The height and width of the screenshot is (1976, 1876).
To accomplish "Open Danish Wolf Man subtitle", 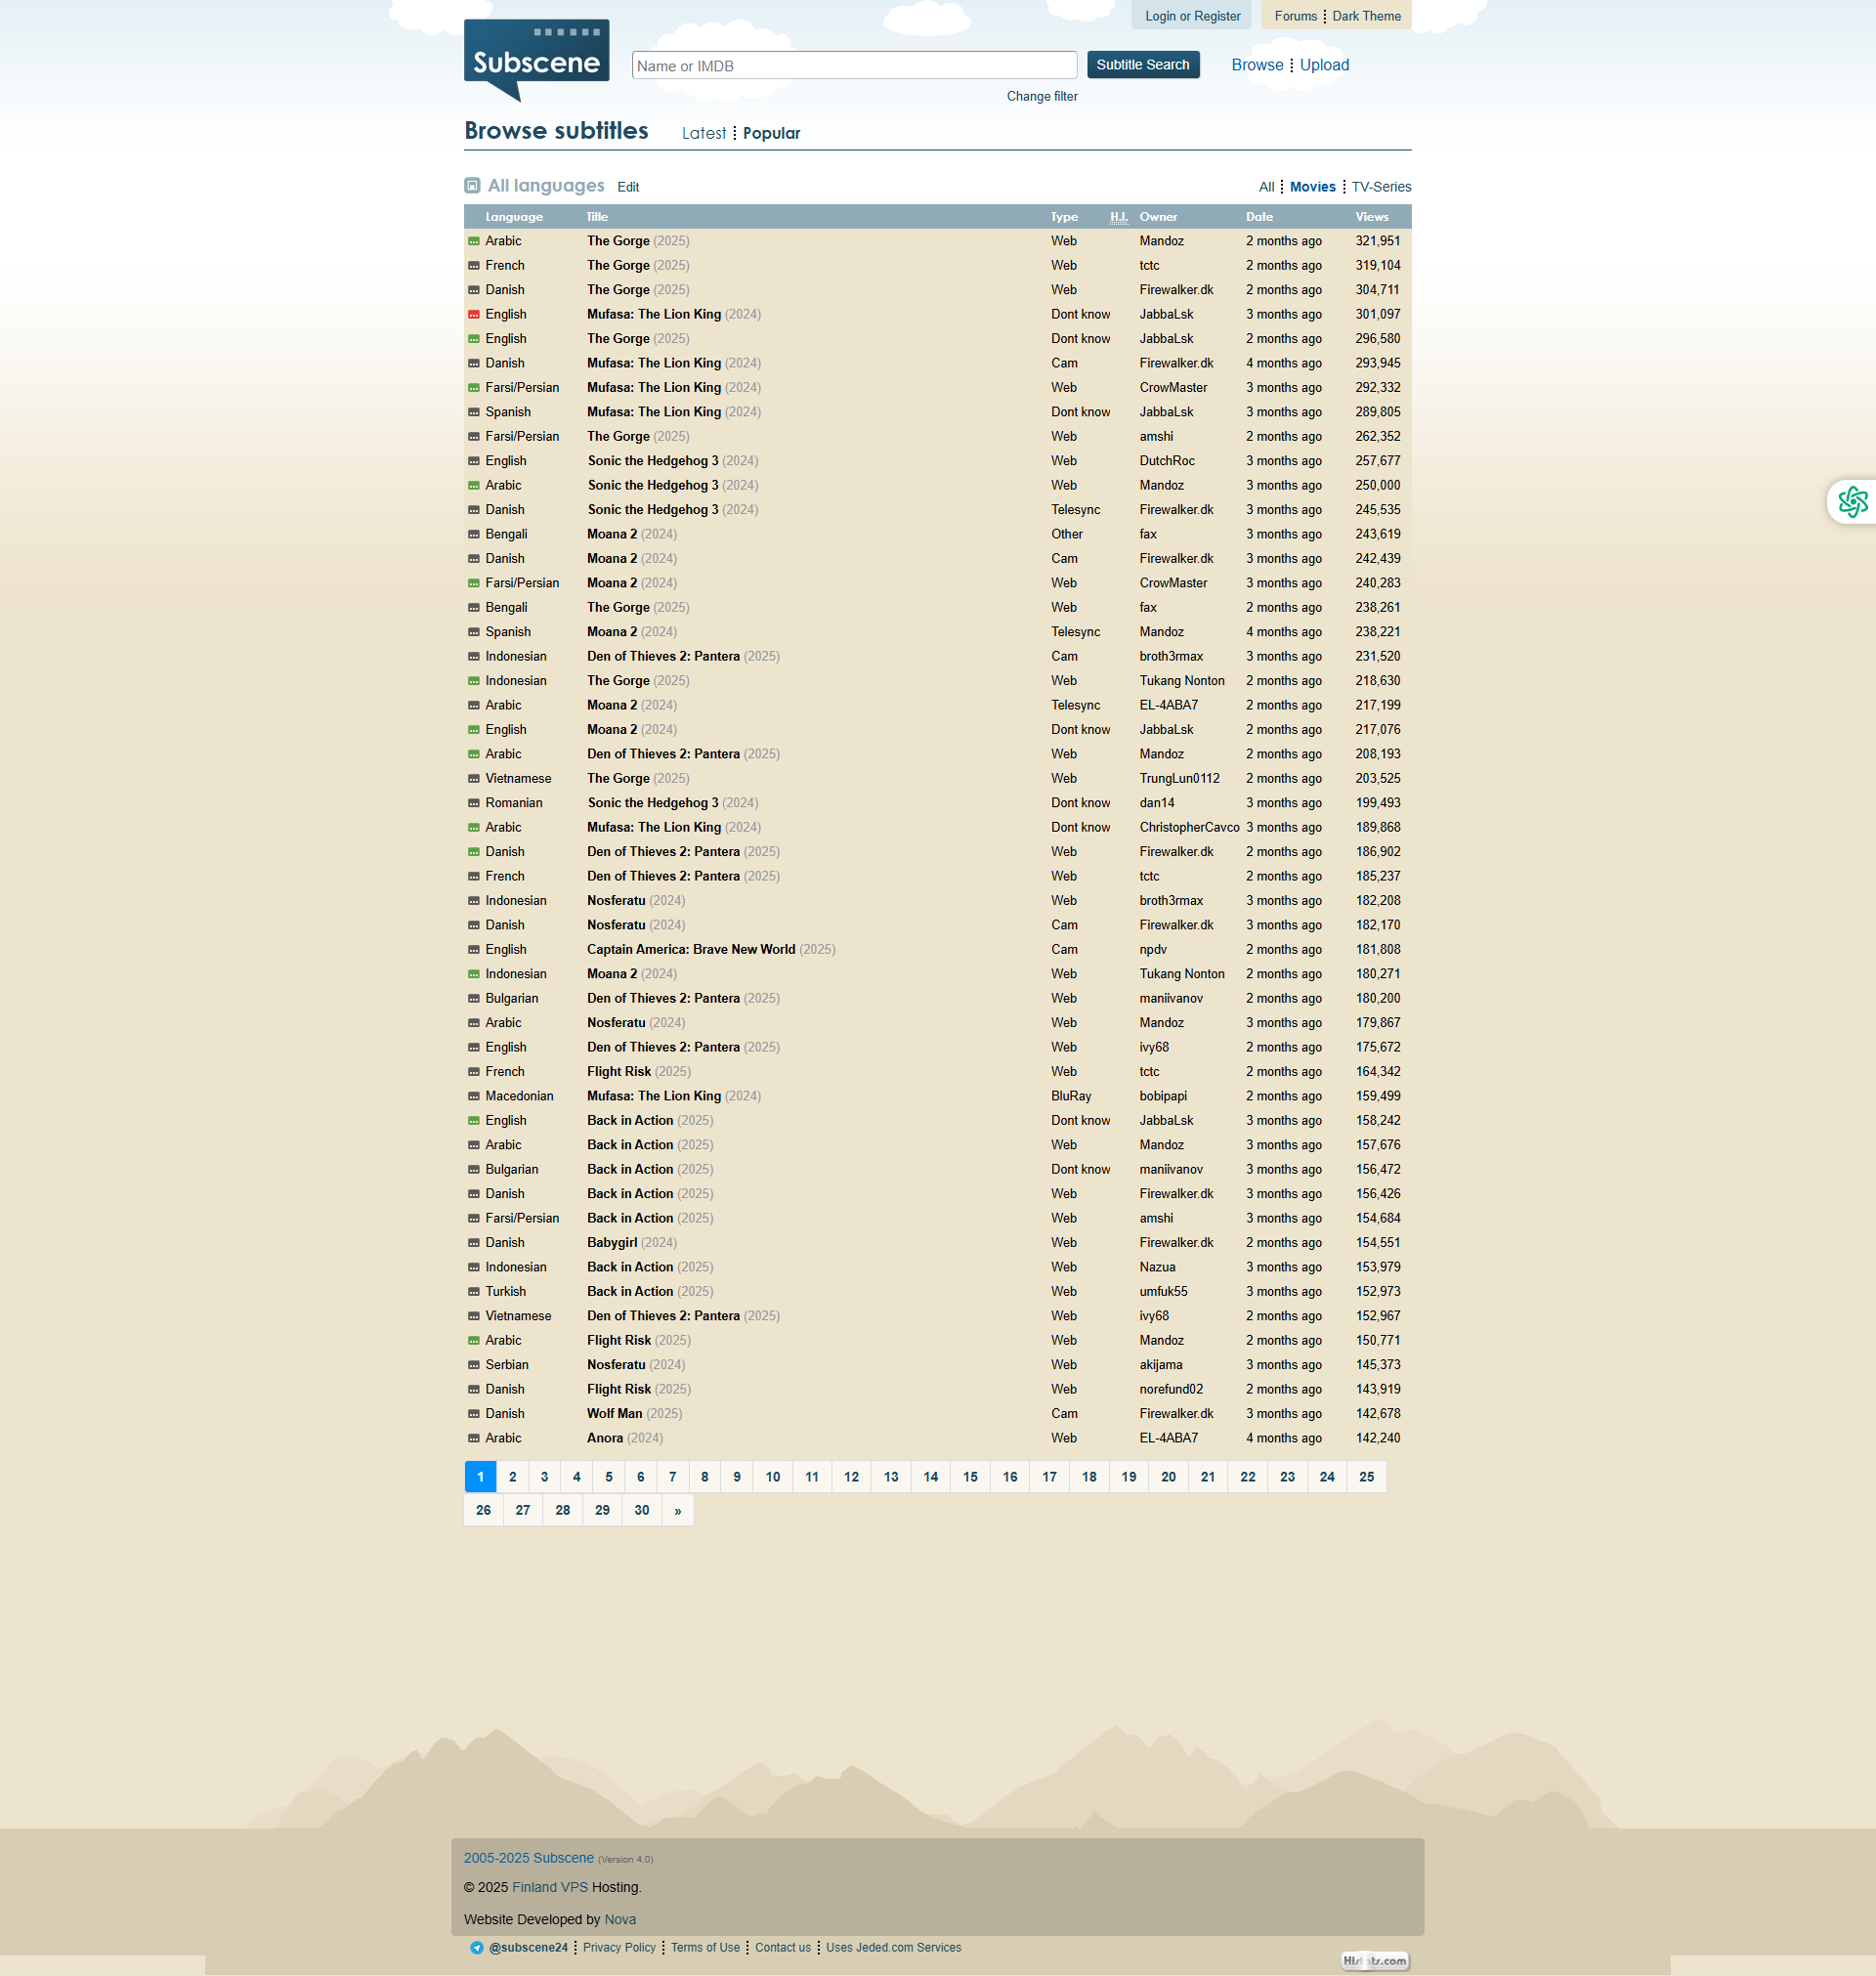I will click(635, 1414).
